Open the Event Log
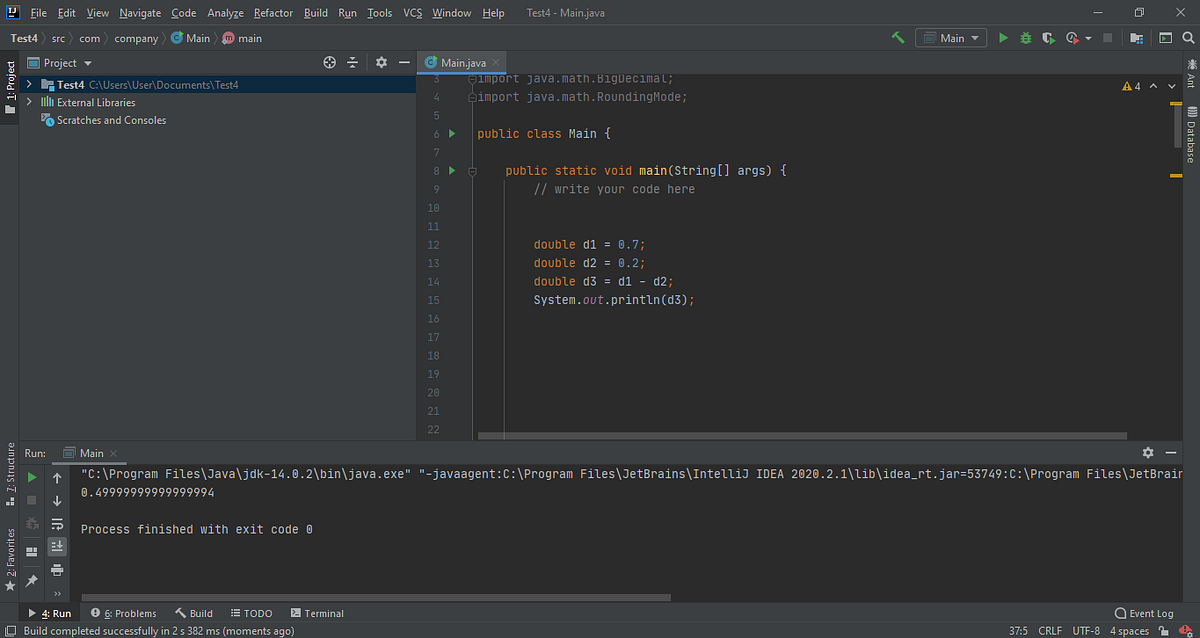This screenshot has width=1200, height=638. pos(1144,613)
